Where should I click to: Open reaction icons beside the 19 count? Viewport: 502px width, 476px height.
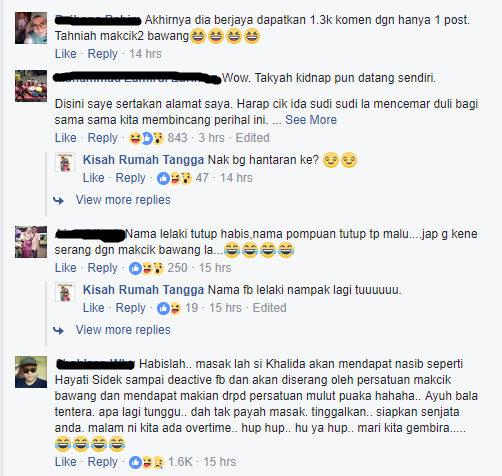click(x=169, y=308)
